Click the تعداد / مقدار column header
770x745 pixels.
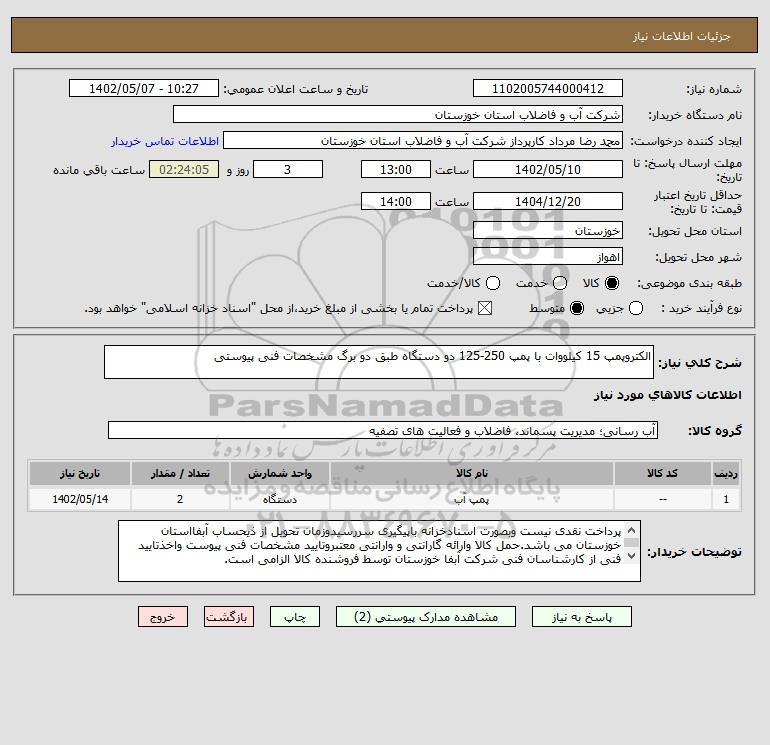[x=180, y=473]
